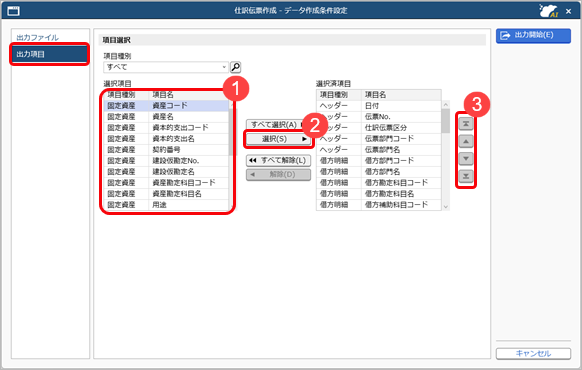Click the window icon in the title bar
Viewport: 582px width, 370px height.
[x=14, y=11]
